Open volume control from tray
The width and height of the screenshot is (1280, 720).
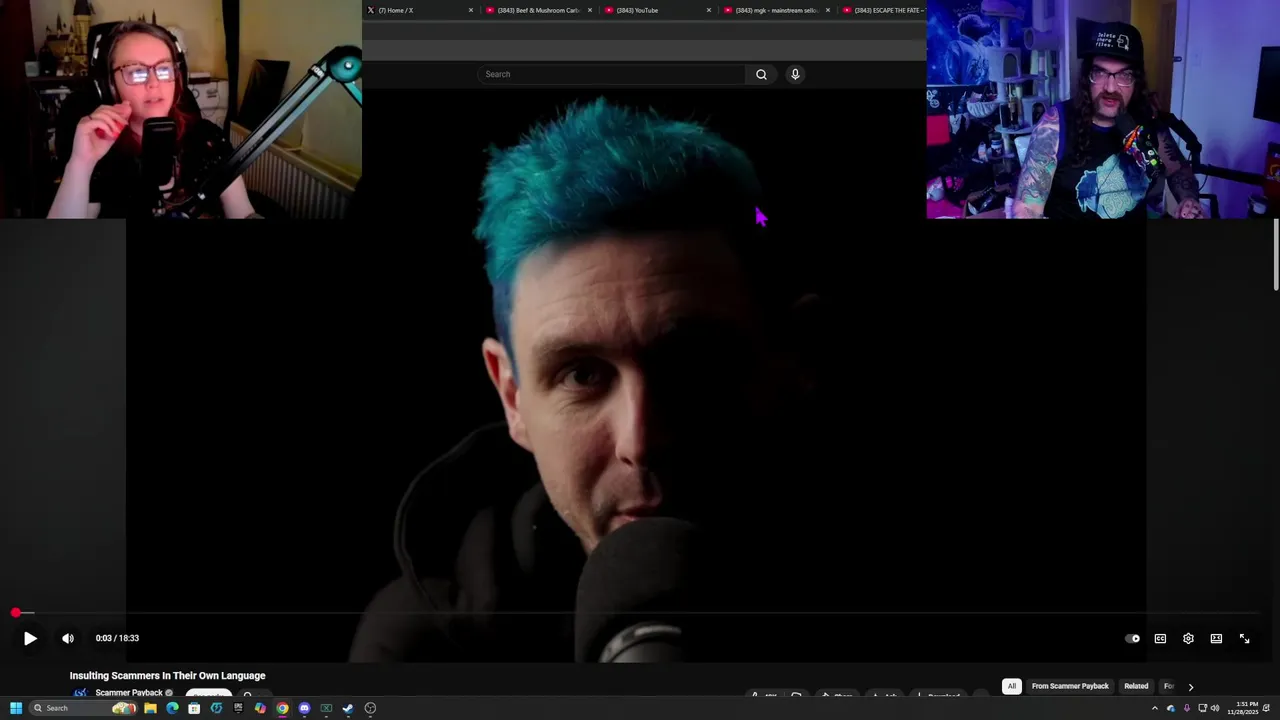[x=1215, y=708]
